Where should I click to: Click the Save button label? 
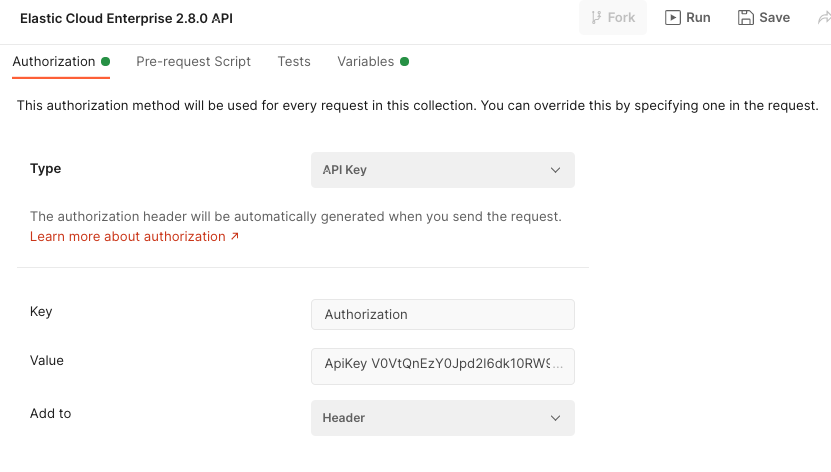(x=775, y=17)
